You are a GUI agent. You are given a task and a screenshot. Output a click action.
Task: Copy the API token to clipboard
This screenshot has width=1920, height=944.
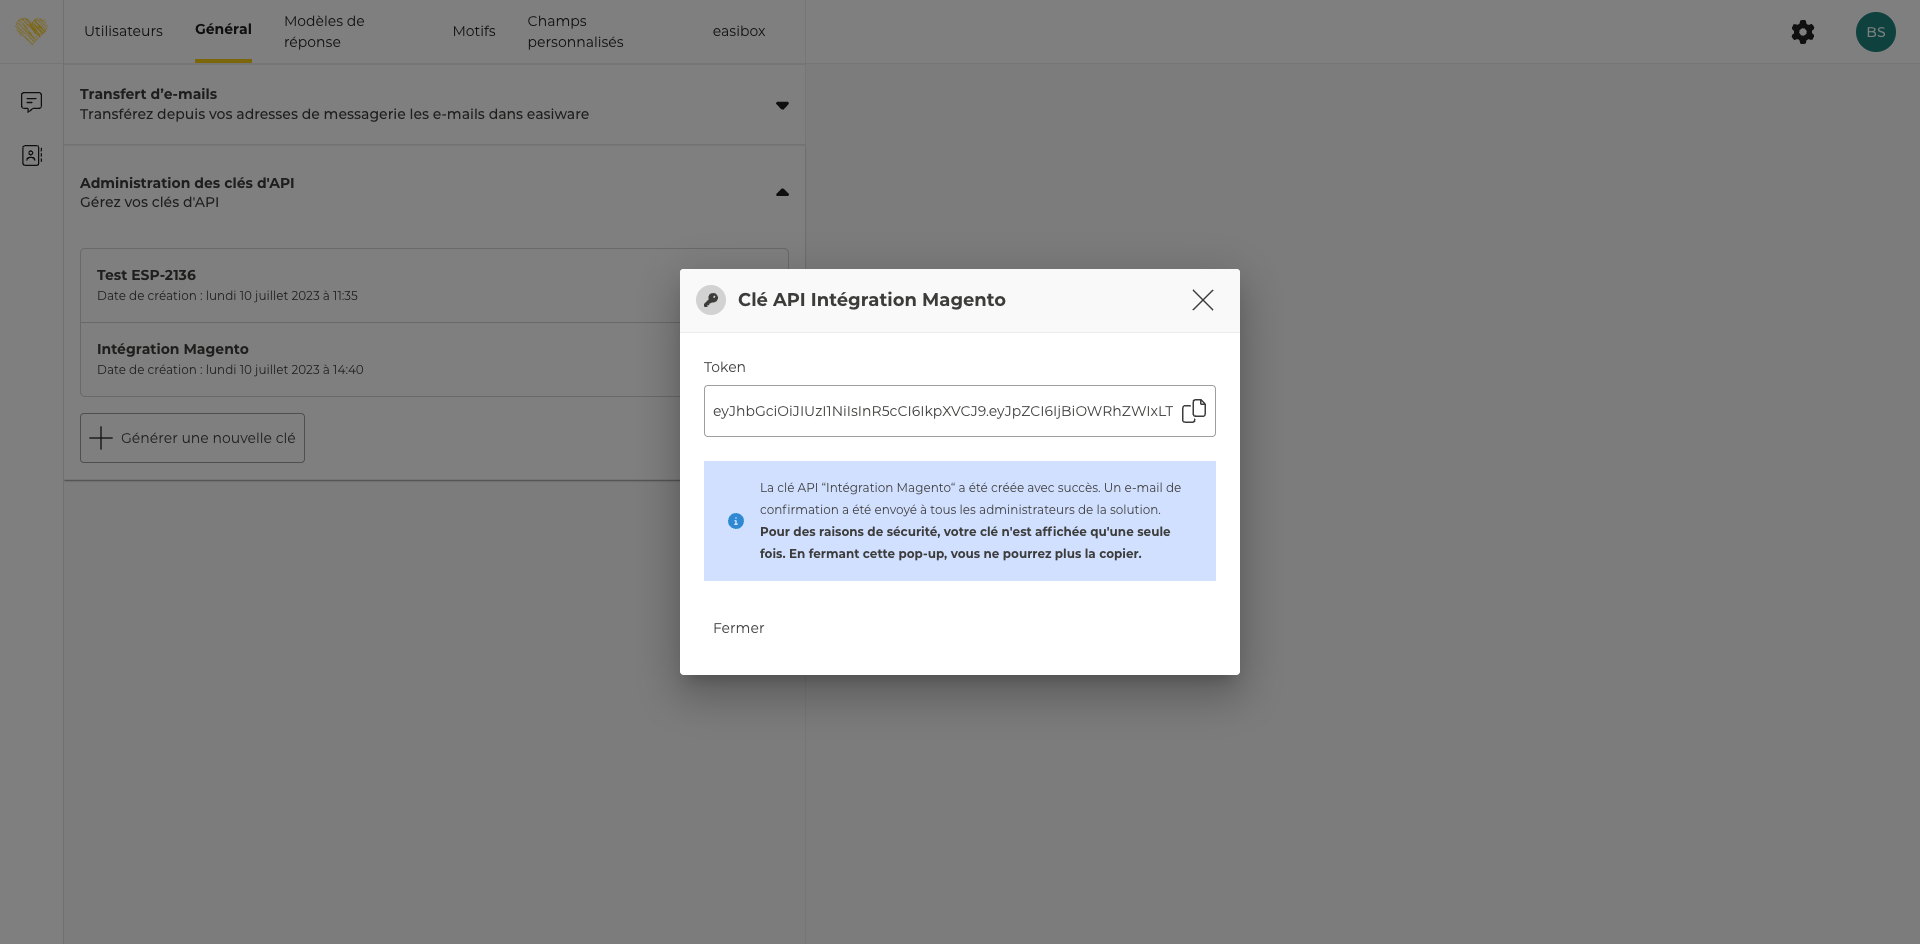tap(1194, 411)
